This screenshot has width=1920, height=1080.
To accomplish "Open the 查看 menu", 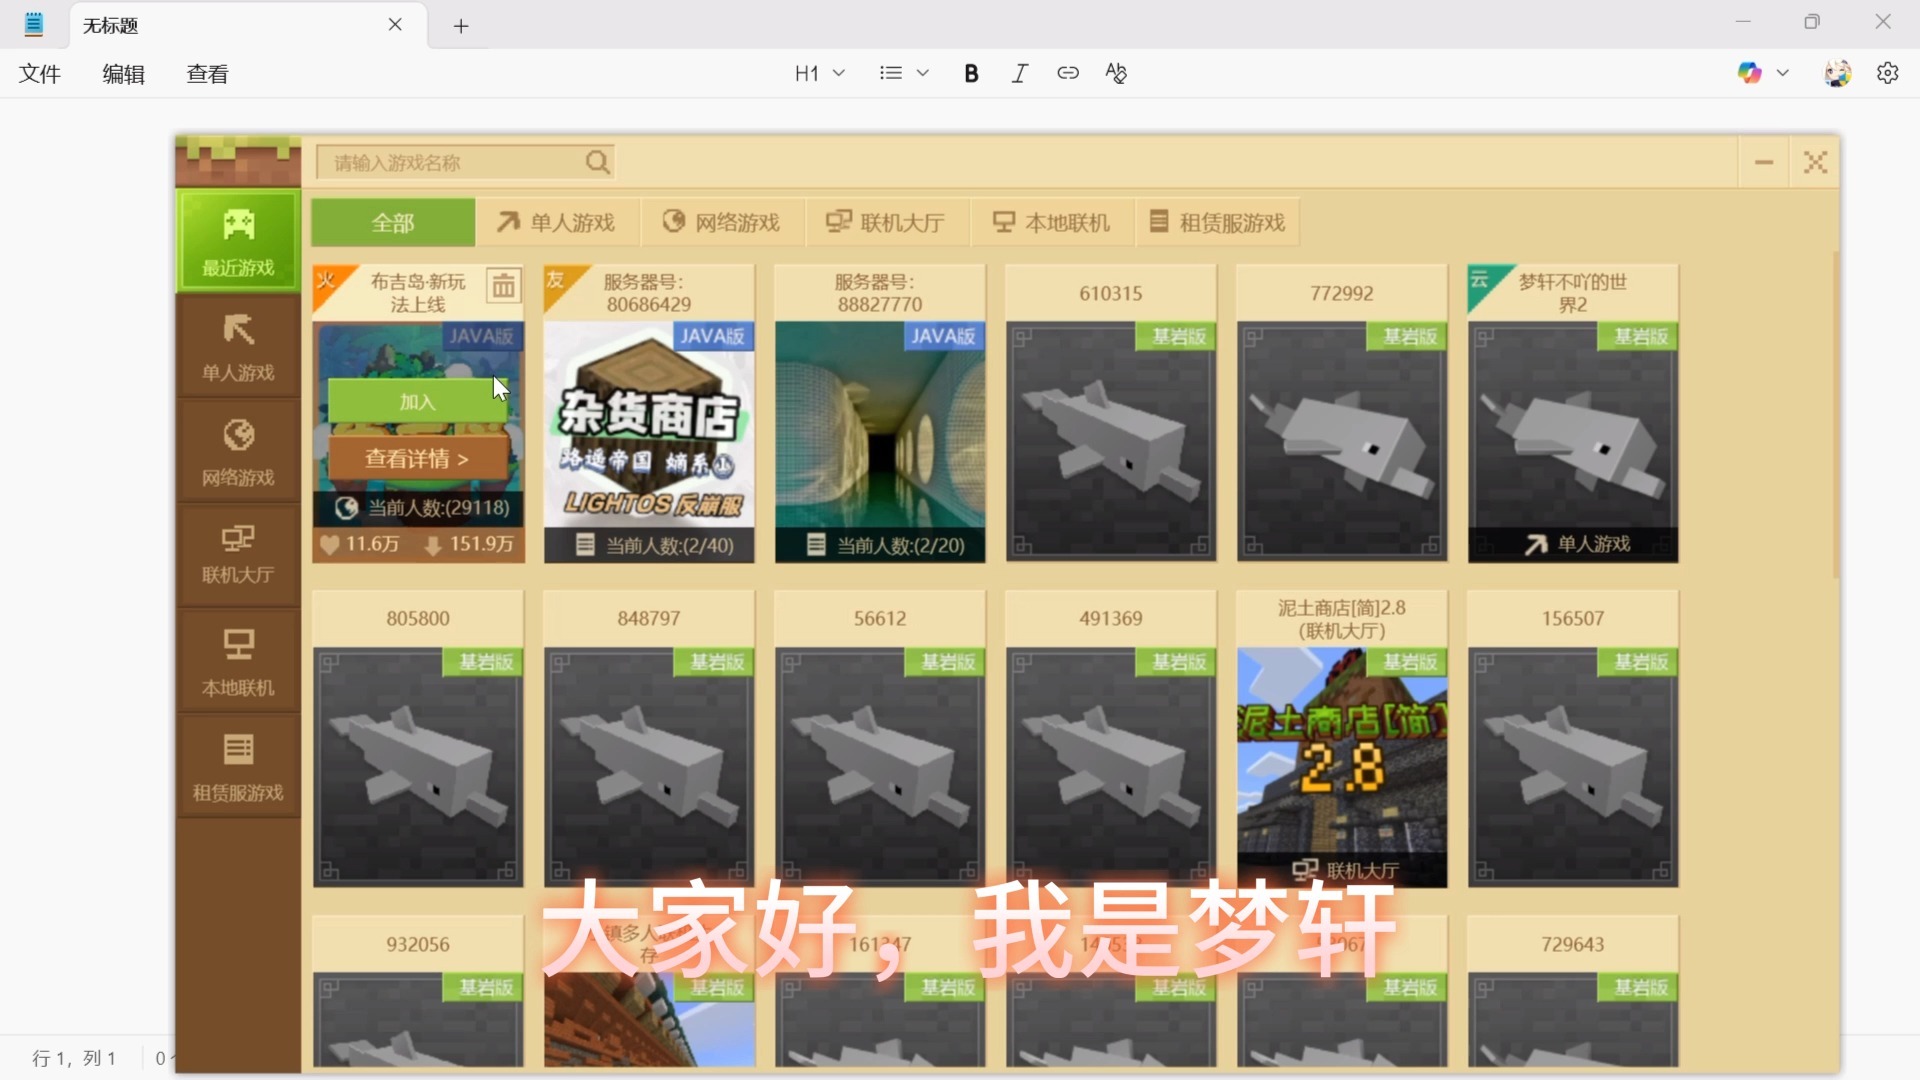I will pos(207,73).
